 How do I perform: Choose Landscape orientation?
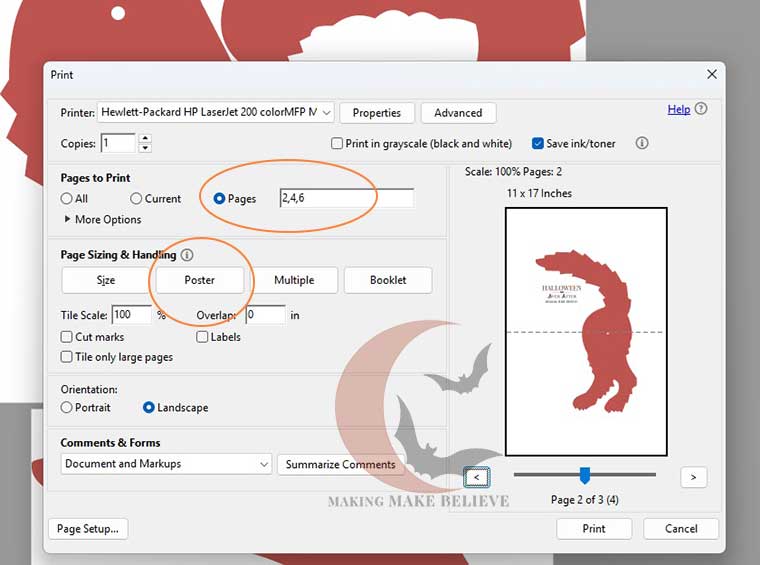(x=149, y=408)
